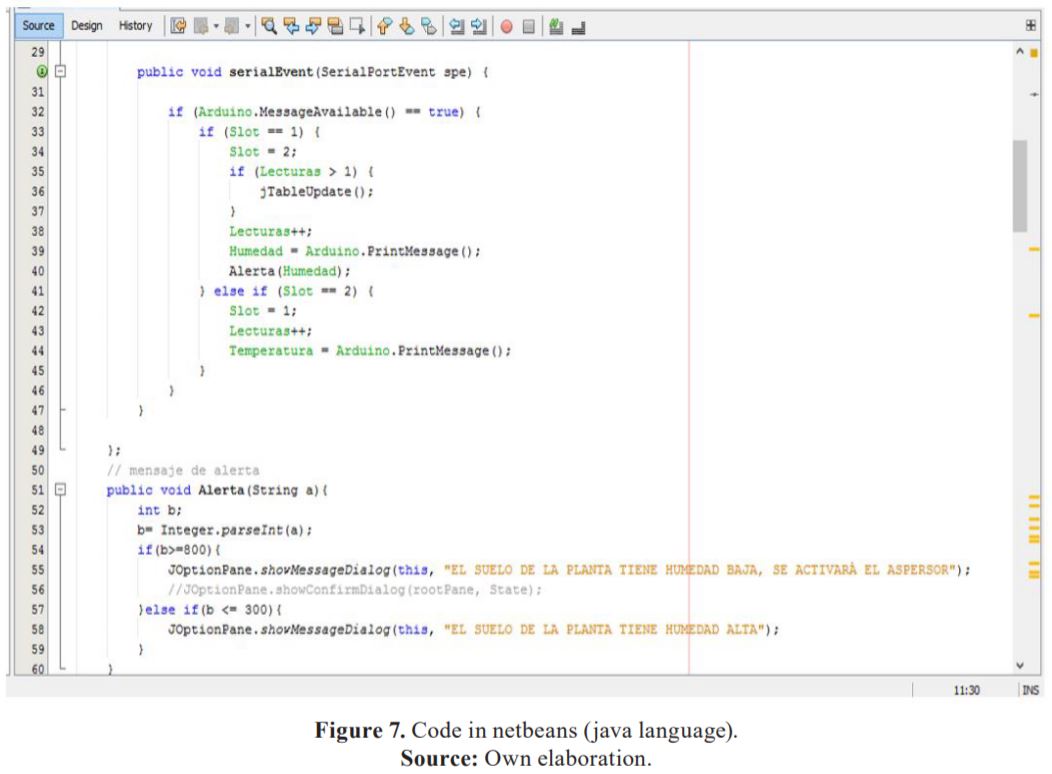Toggle Highlight Search icon
This screenshot has height=774, width=1052.
335,26
